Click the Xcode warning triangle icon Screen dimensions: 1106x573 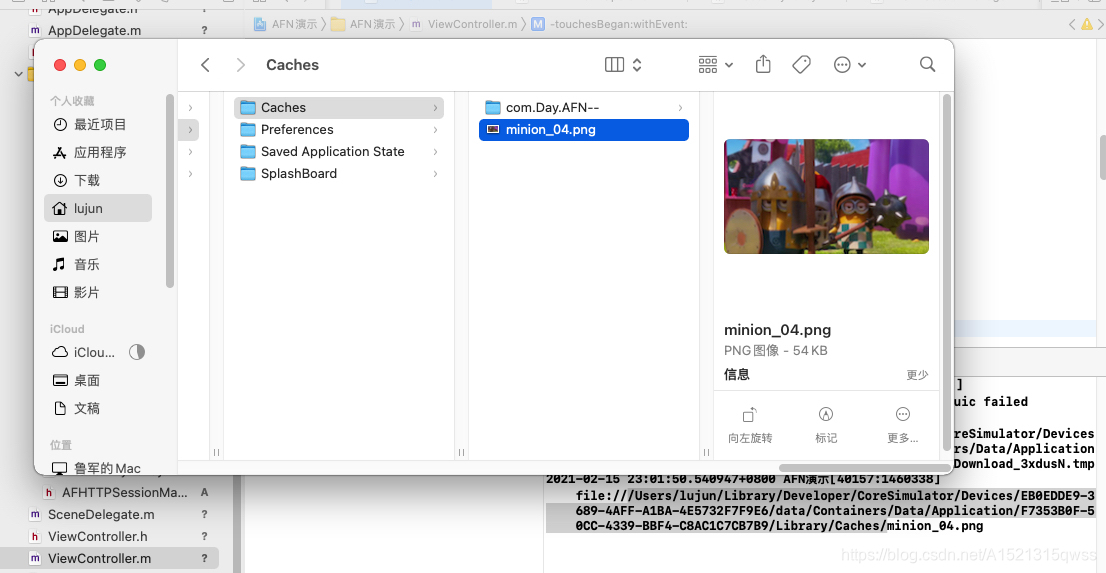tap(1086, 25)
